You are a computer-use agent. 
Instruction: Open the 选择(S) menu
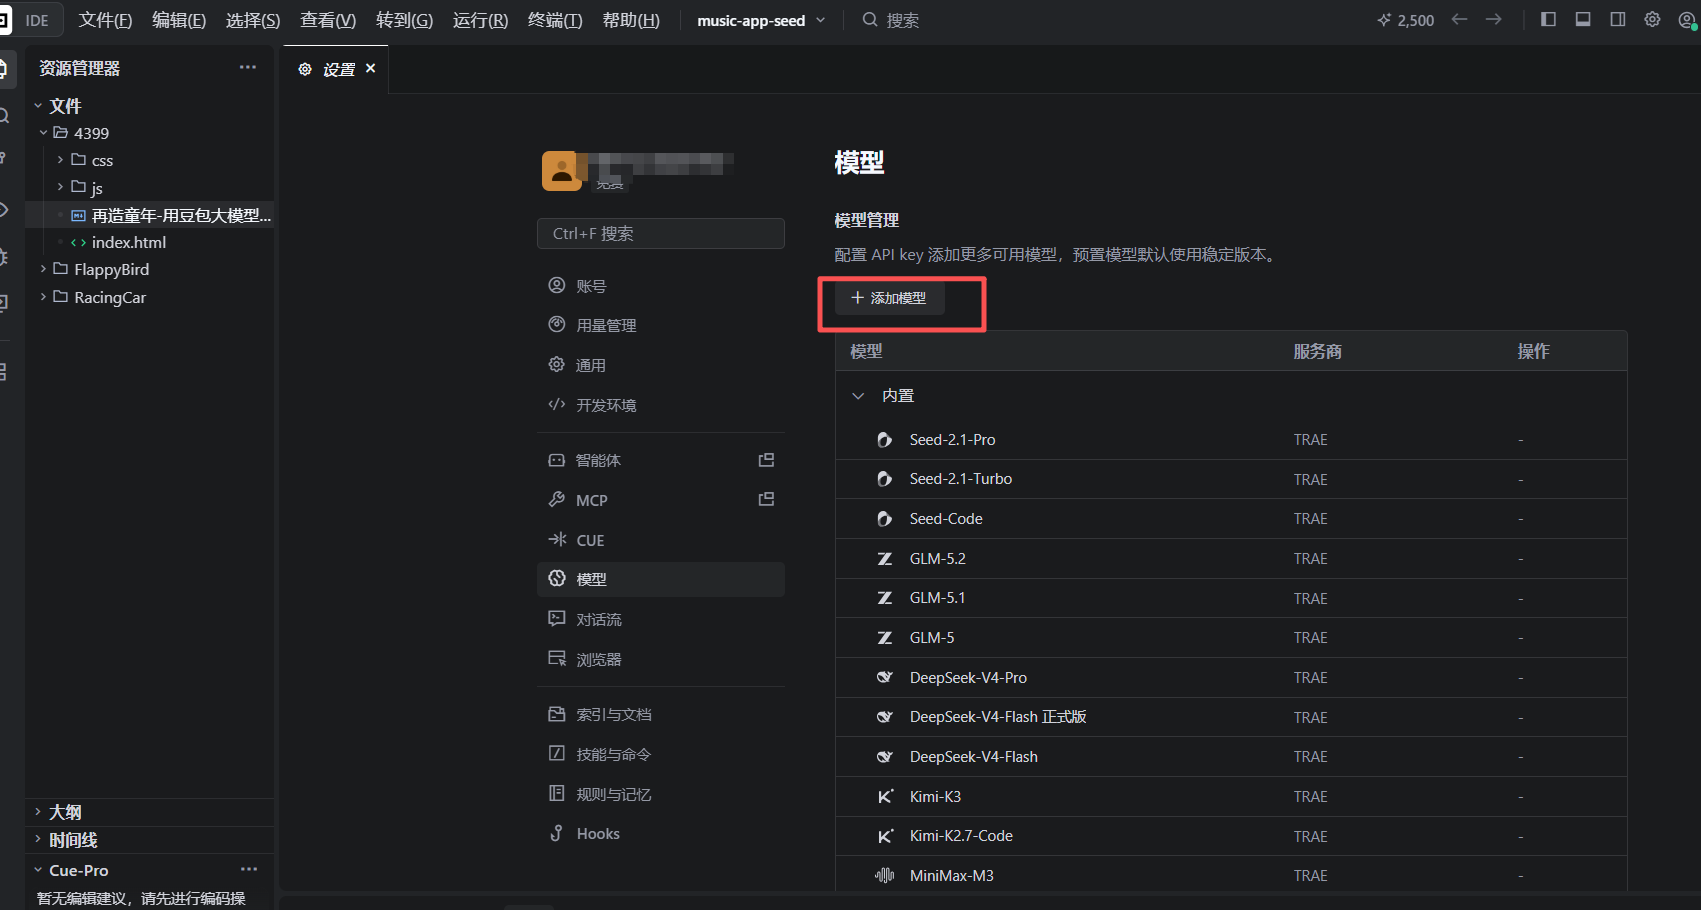(253, 20)
